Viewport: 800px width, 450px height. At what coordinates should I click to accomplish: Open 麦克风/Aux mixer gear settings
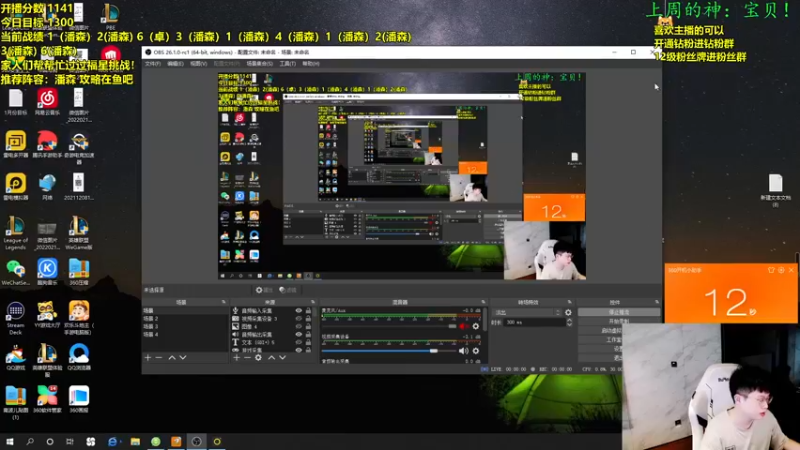[476, 326]
